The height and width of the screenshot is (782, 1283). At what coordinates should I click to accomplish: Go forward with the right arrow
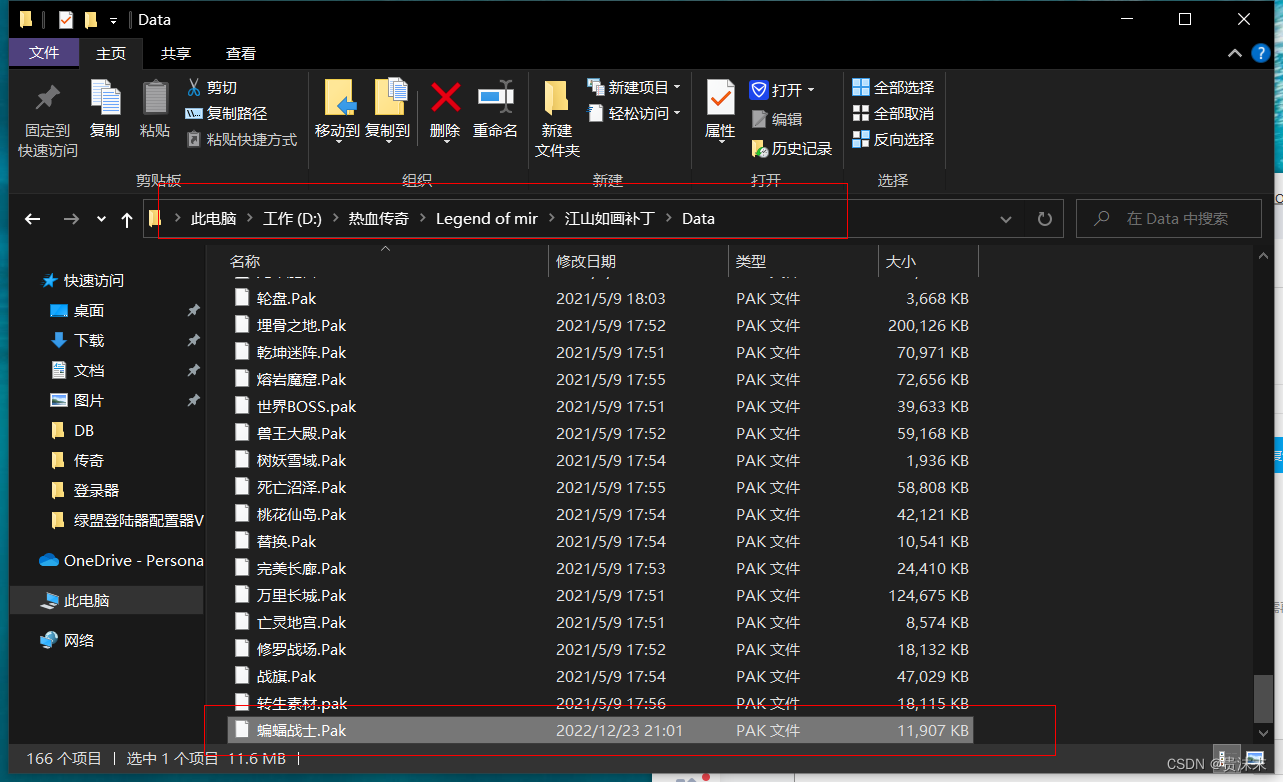(71, 219)
